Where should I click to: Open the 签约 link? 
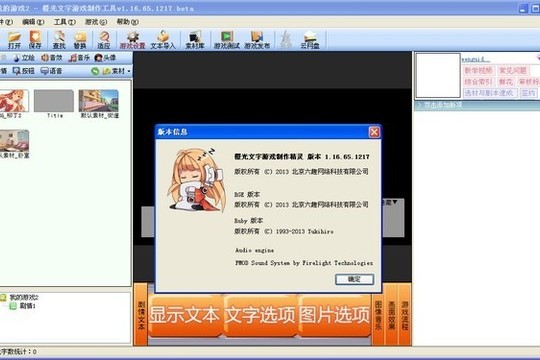528,93
